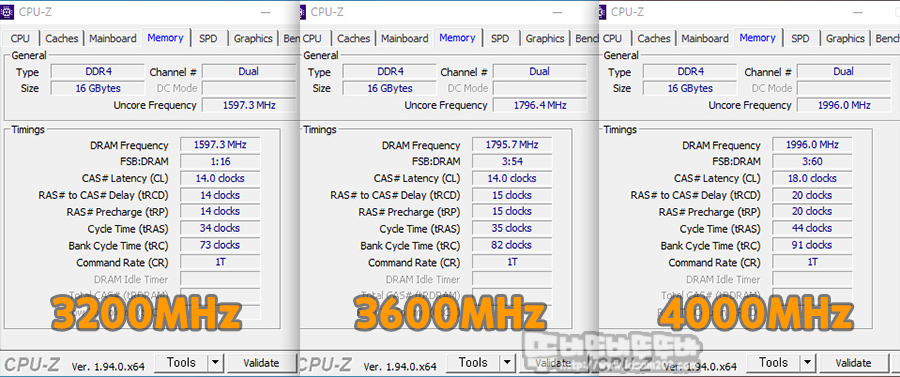This screenshot has width=900, height=377.
Task: Open Graphics tab in 1996.0 MHz window
Action: point(845,38)
